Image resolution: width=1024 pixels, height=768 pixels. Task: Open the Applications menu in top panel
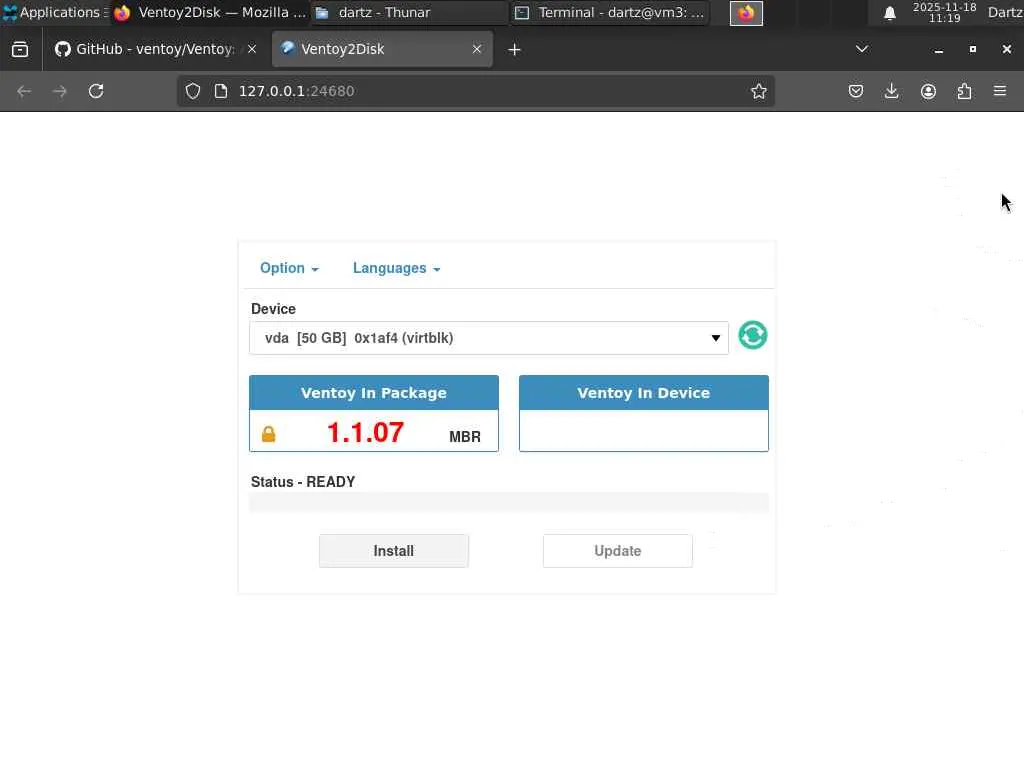[55, 12]
